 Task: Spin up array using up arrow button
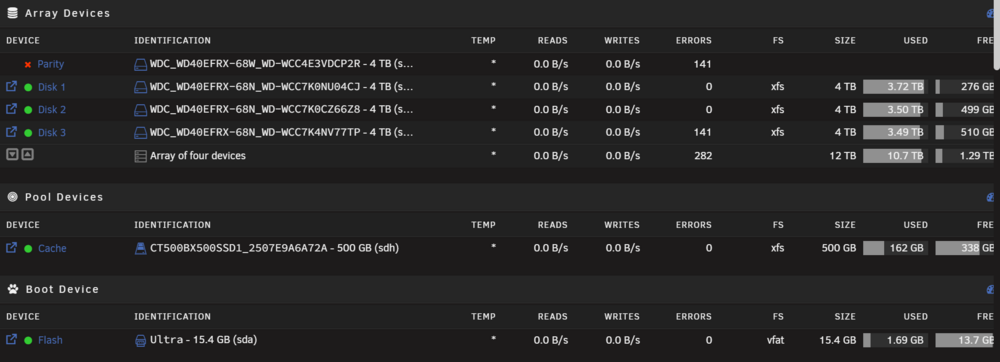pyautogui.click(x=27, y=155)
